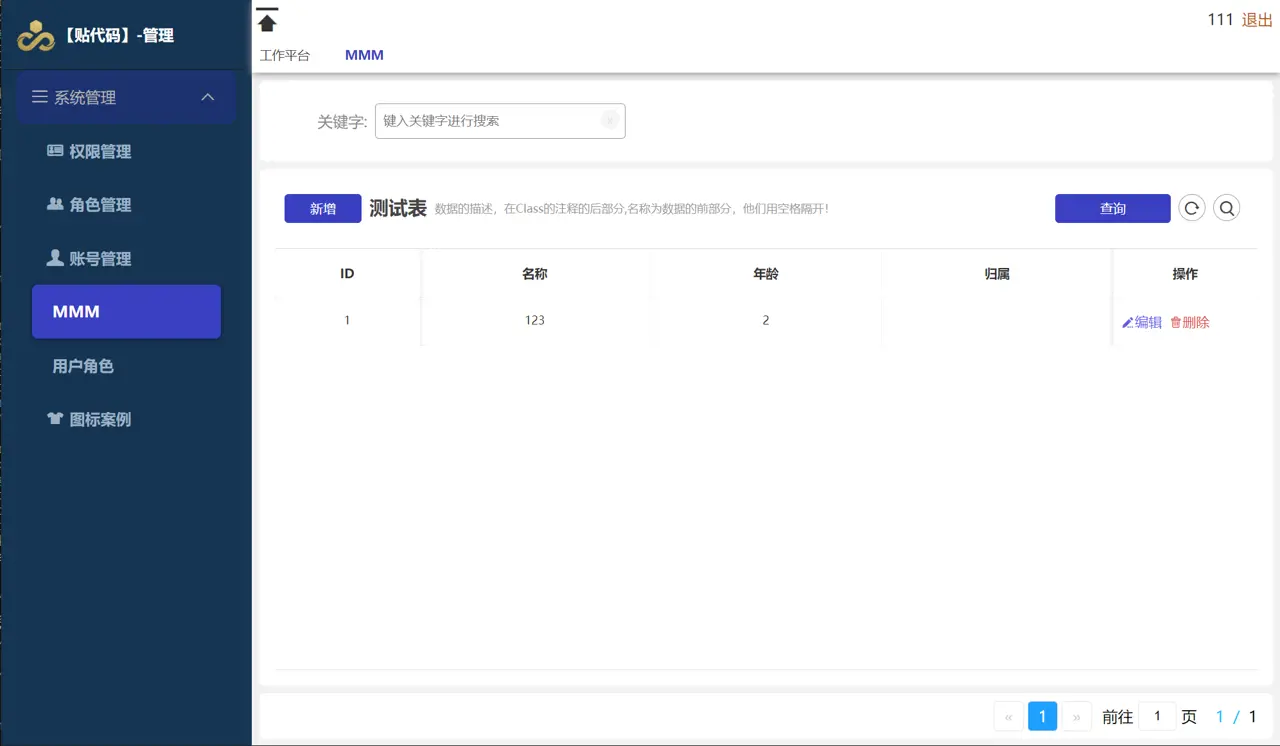Click the username 111 at top right
The image size is (1280, 746).
(1220, 20)
